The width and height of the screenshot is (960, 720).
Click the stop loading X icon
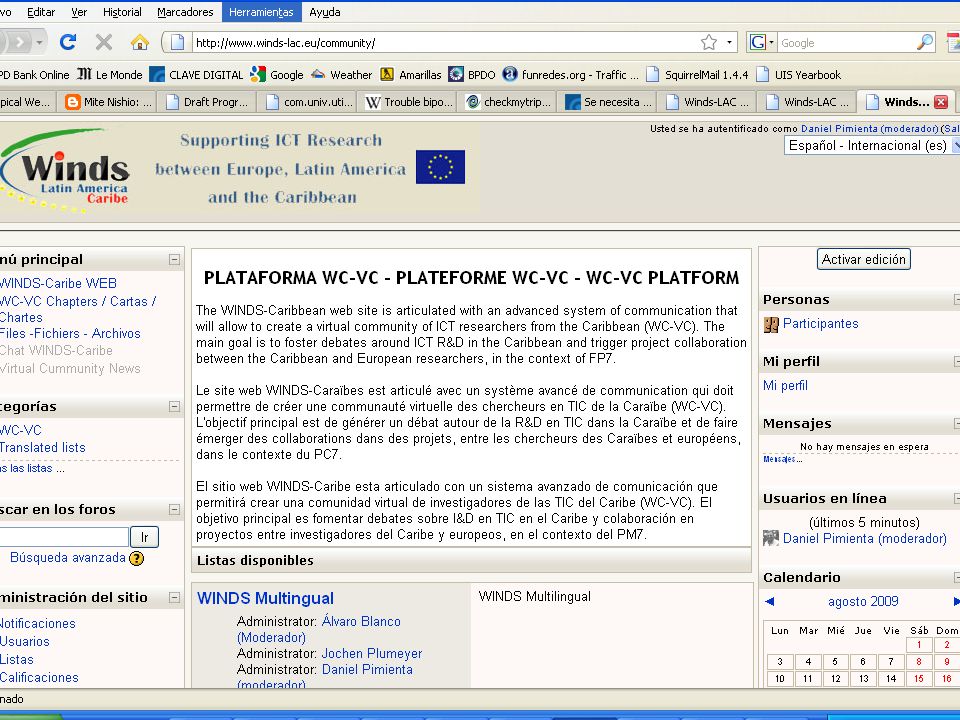point(104,42)
